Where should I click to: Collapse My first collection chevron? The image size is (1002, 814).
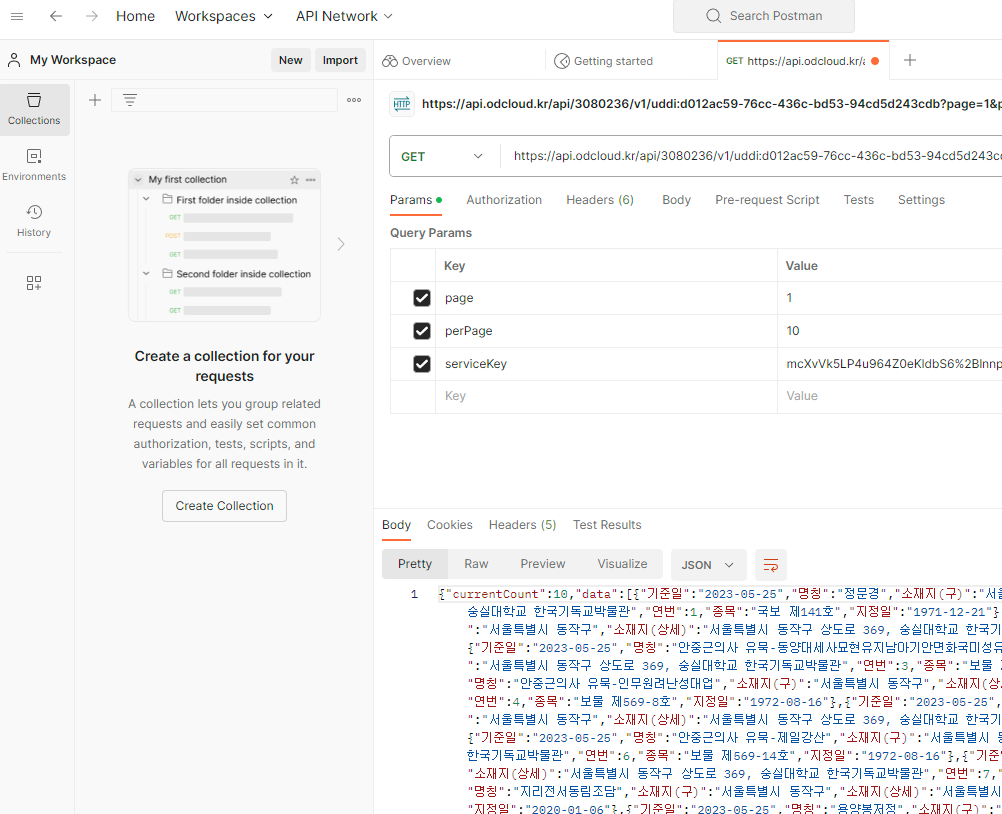tap(138, 180)
